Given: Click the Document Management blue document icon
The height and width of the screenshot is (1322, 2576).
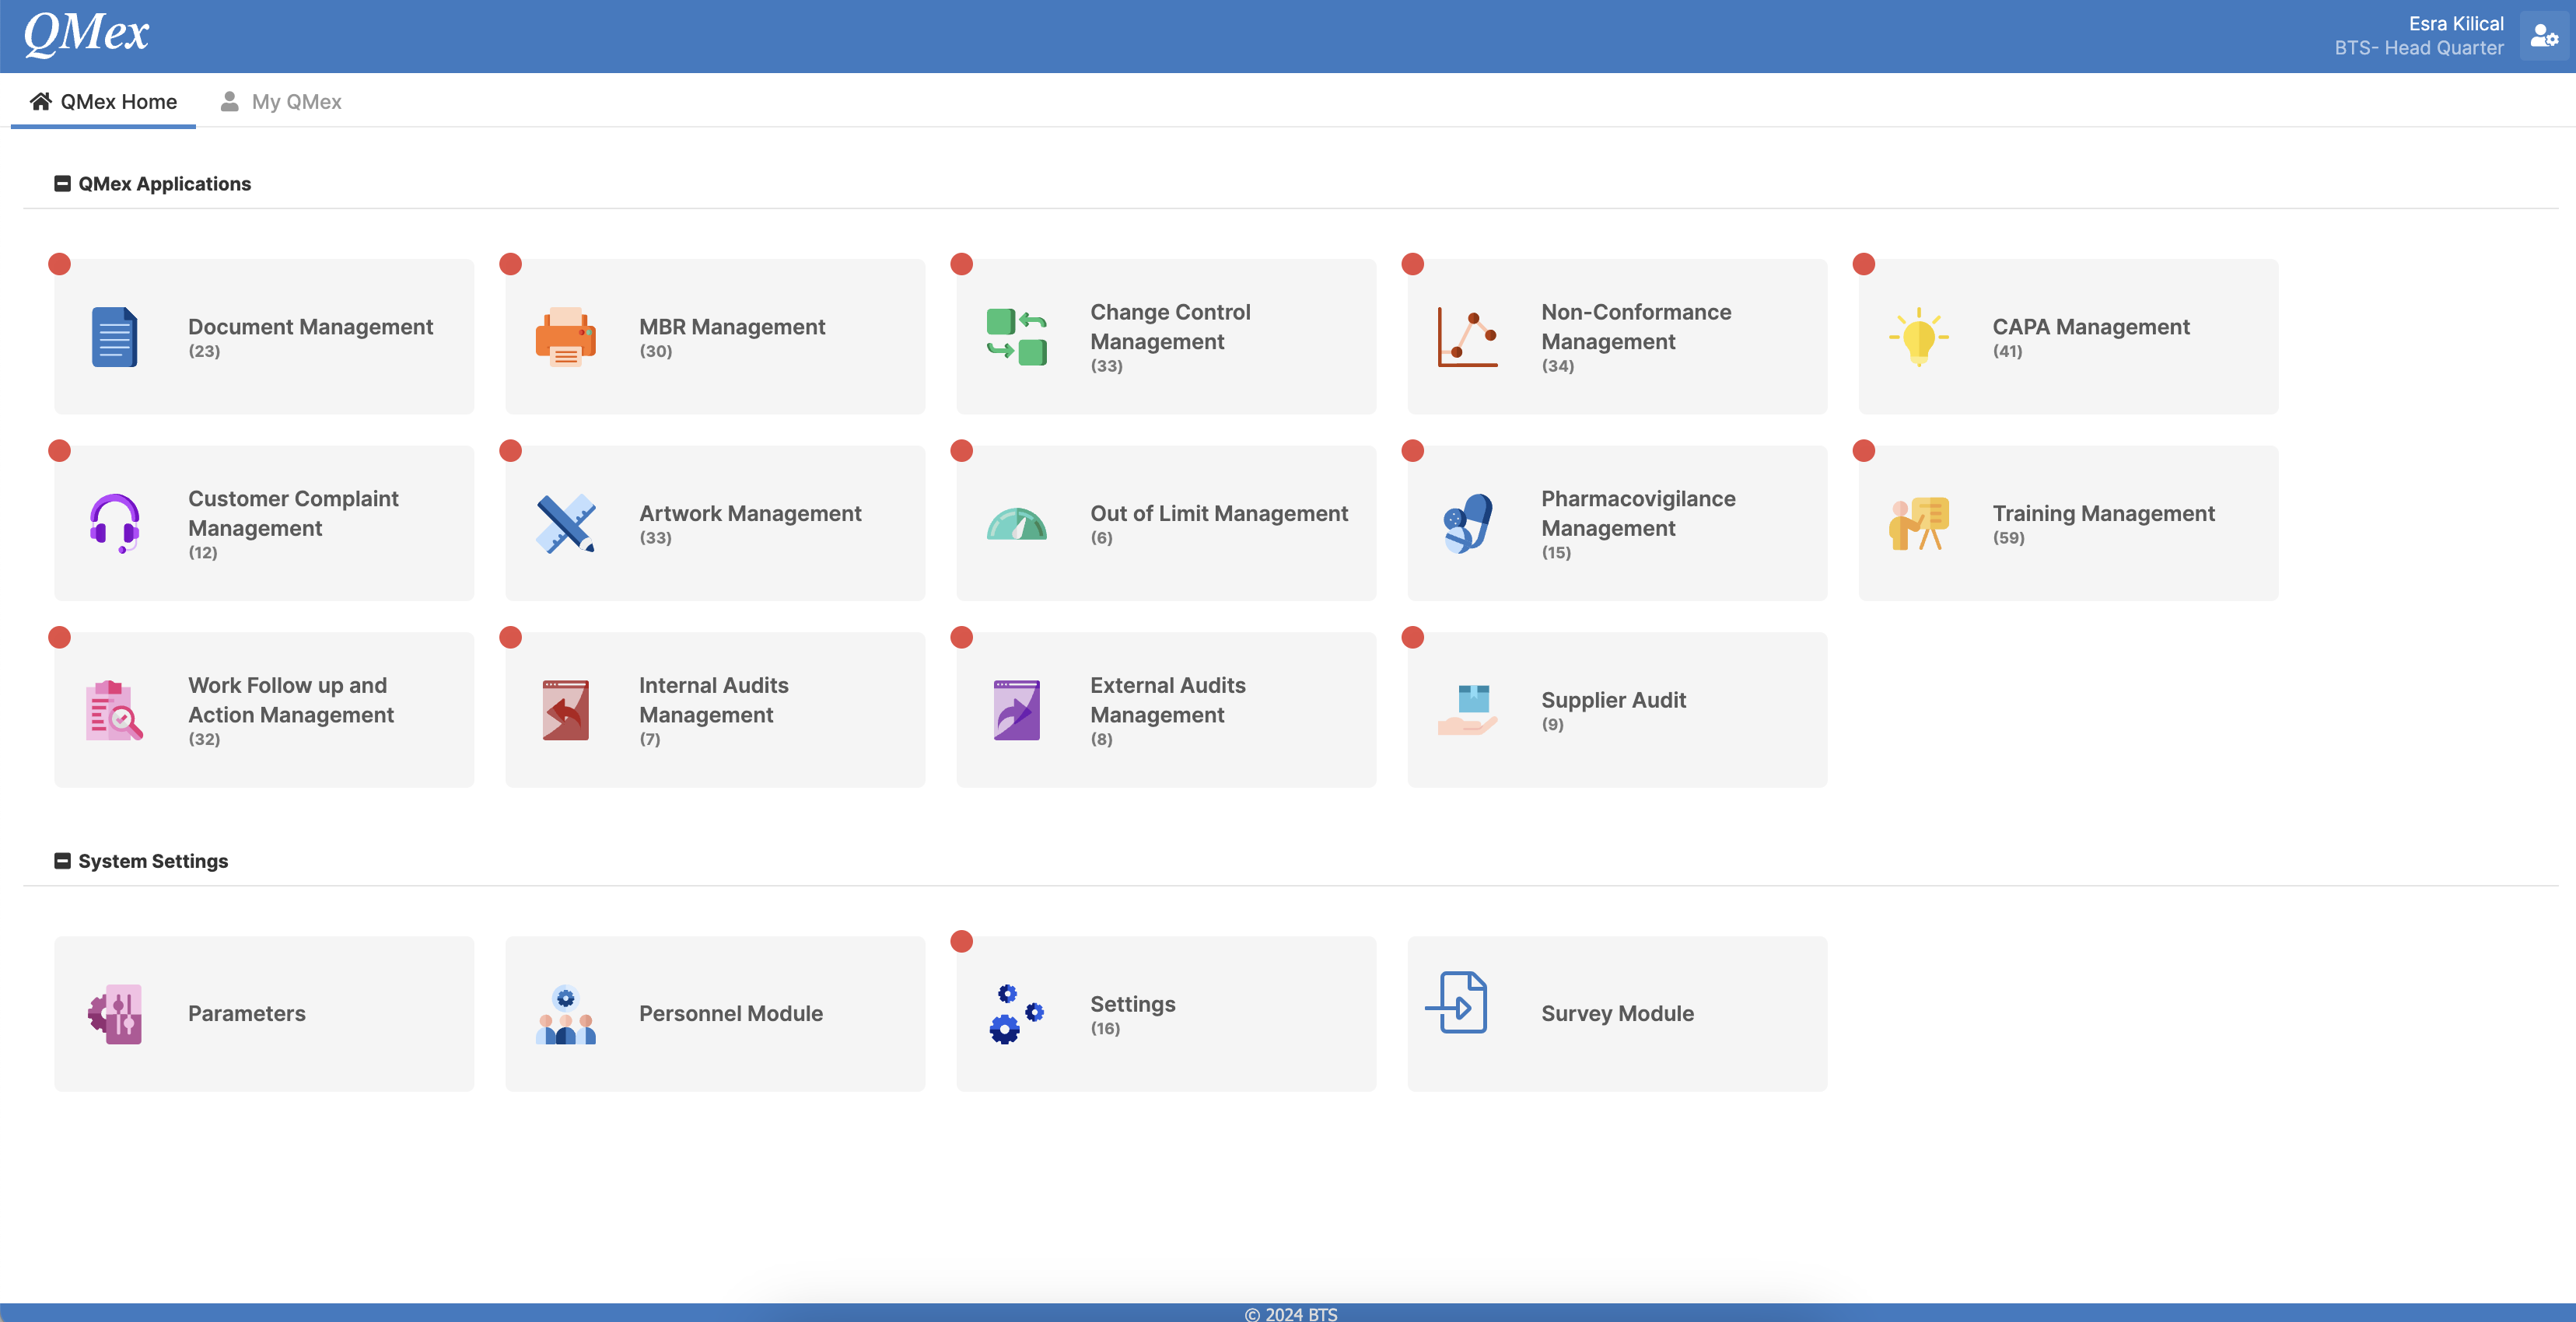Looking at the screenshot, I should 114,337.
